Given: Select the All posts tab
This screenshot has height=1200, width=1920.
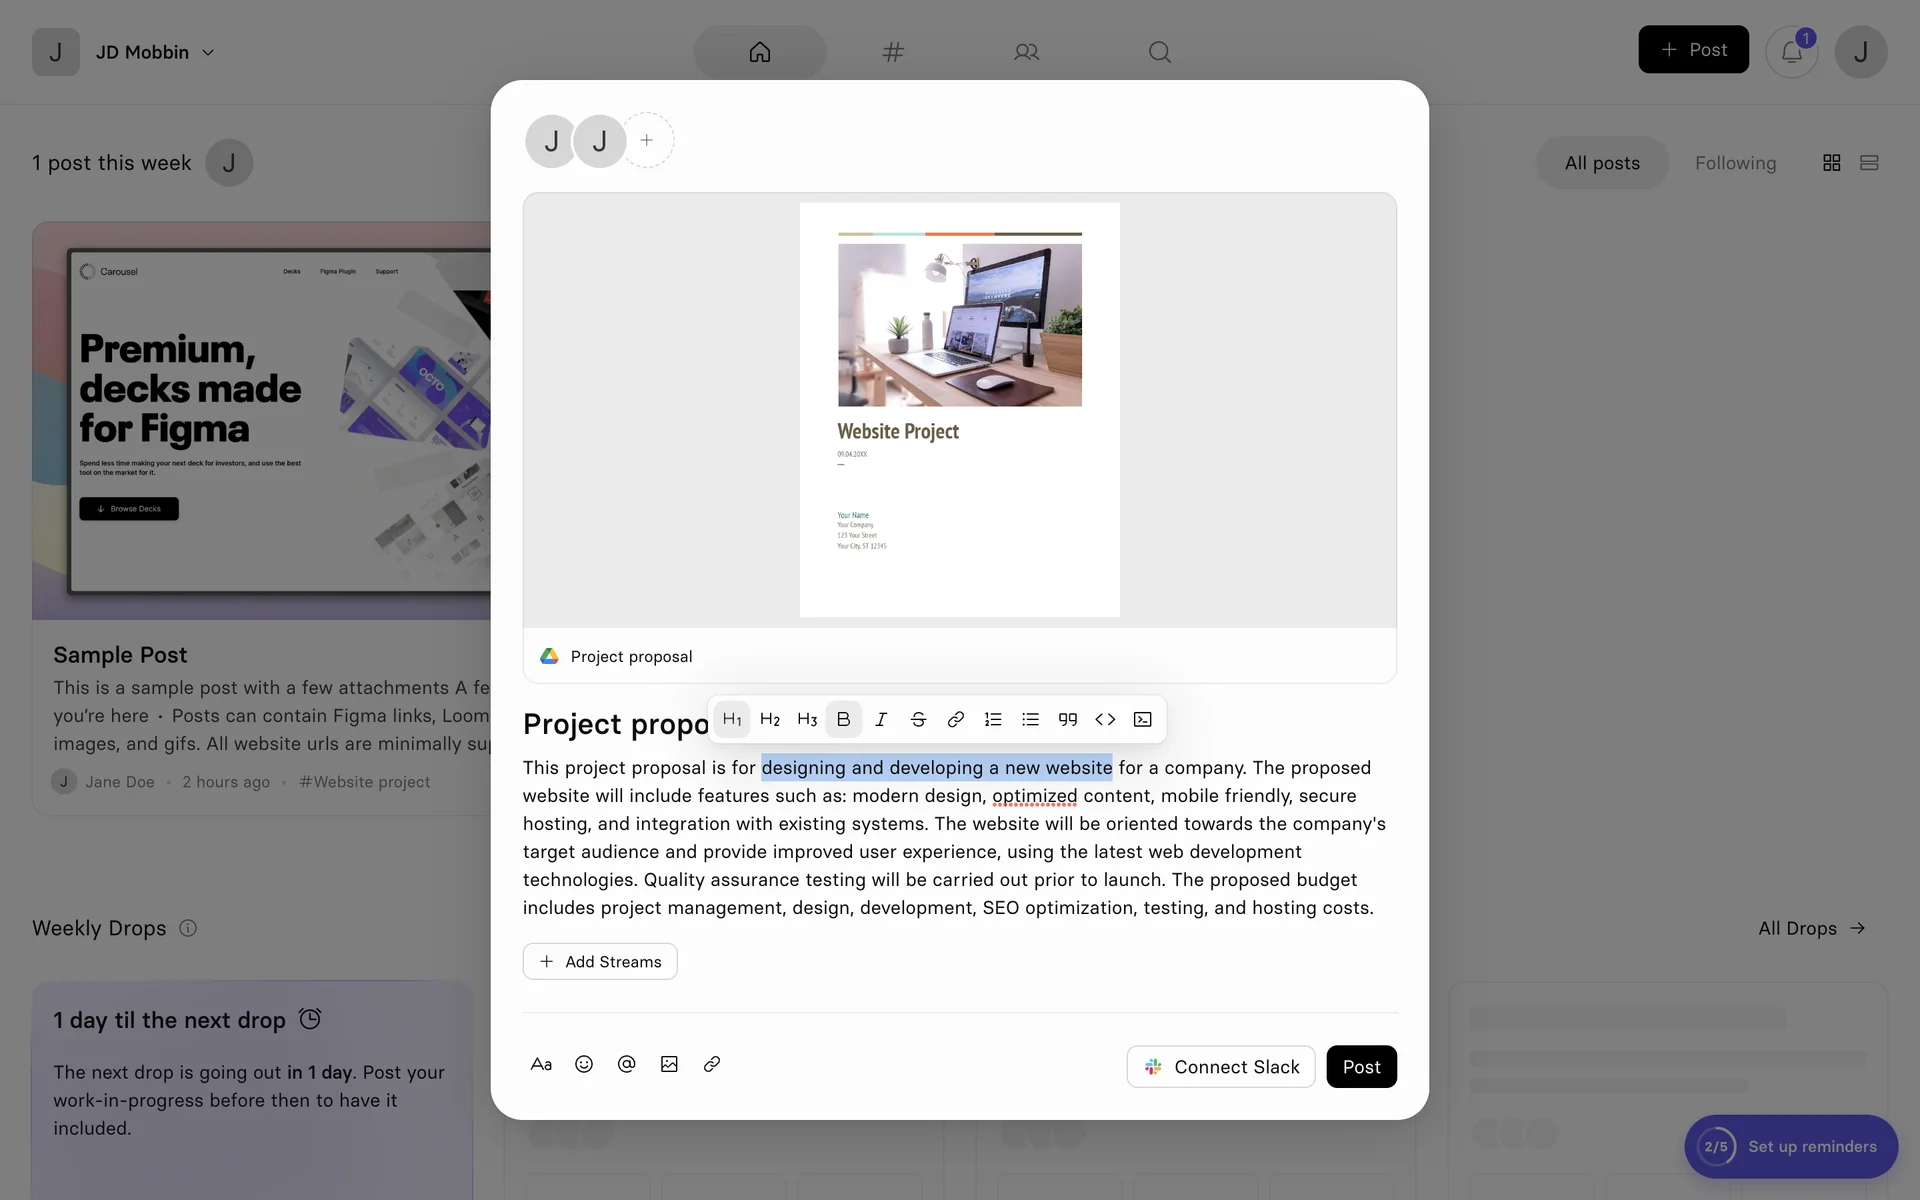Looking at the screenshot, I should pyautogui.click(x=1602, y=163).
